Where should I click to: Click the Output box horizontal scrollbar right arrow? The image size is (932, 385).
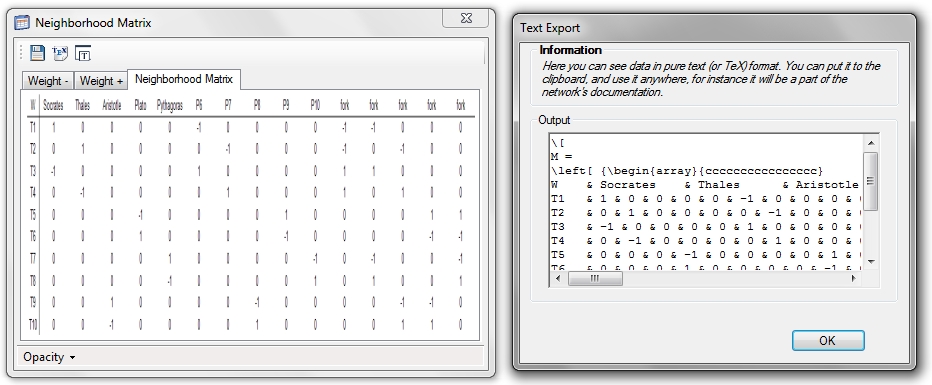855,279
